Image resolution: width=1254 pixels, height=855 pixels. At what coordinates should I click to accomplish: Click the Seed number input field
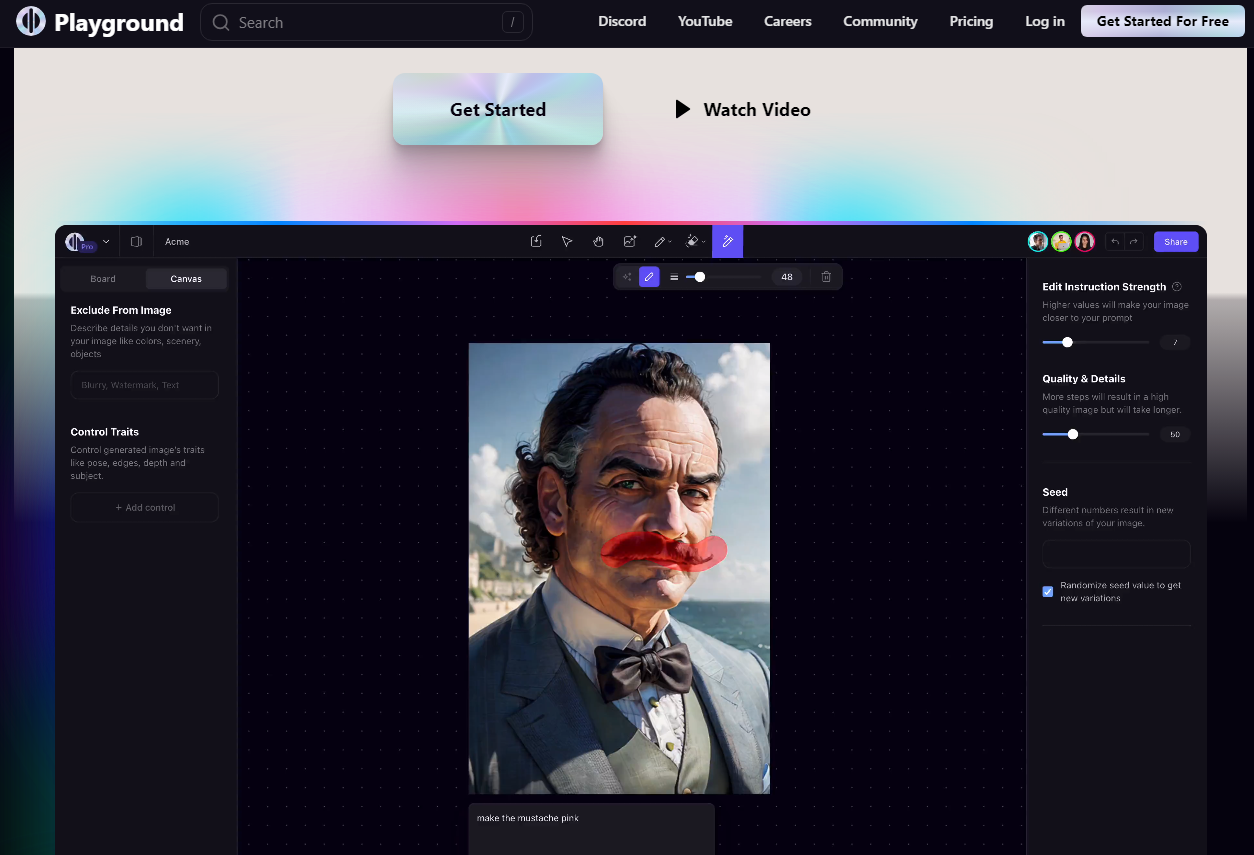(x=1117, y=554)
